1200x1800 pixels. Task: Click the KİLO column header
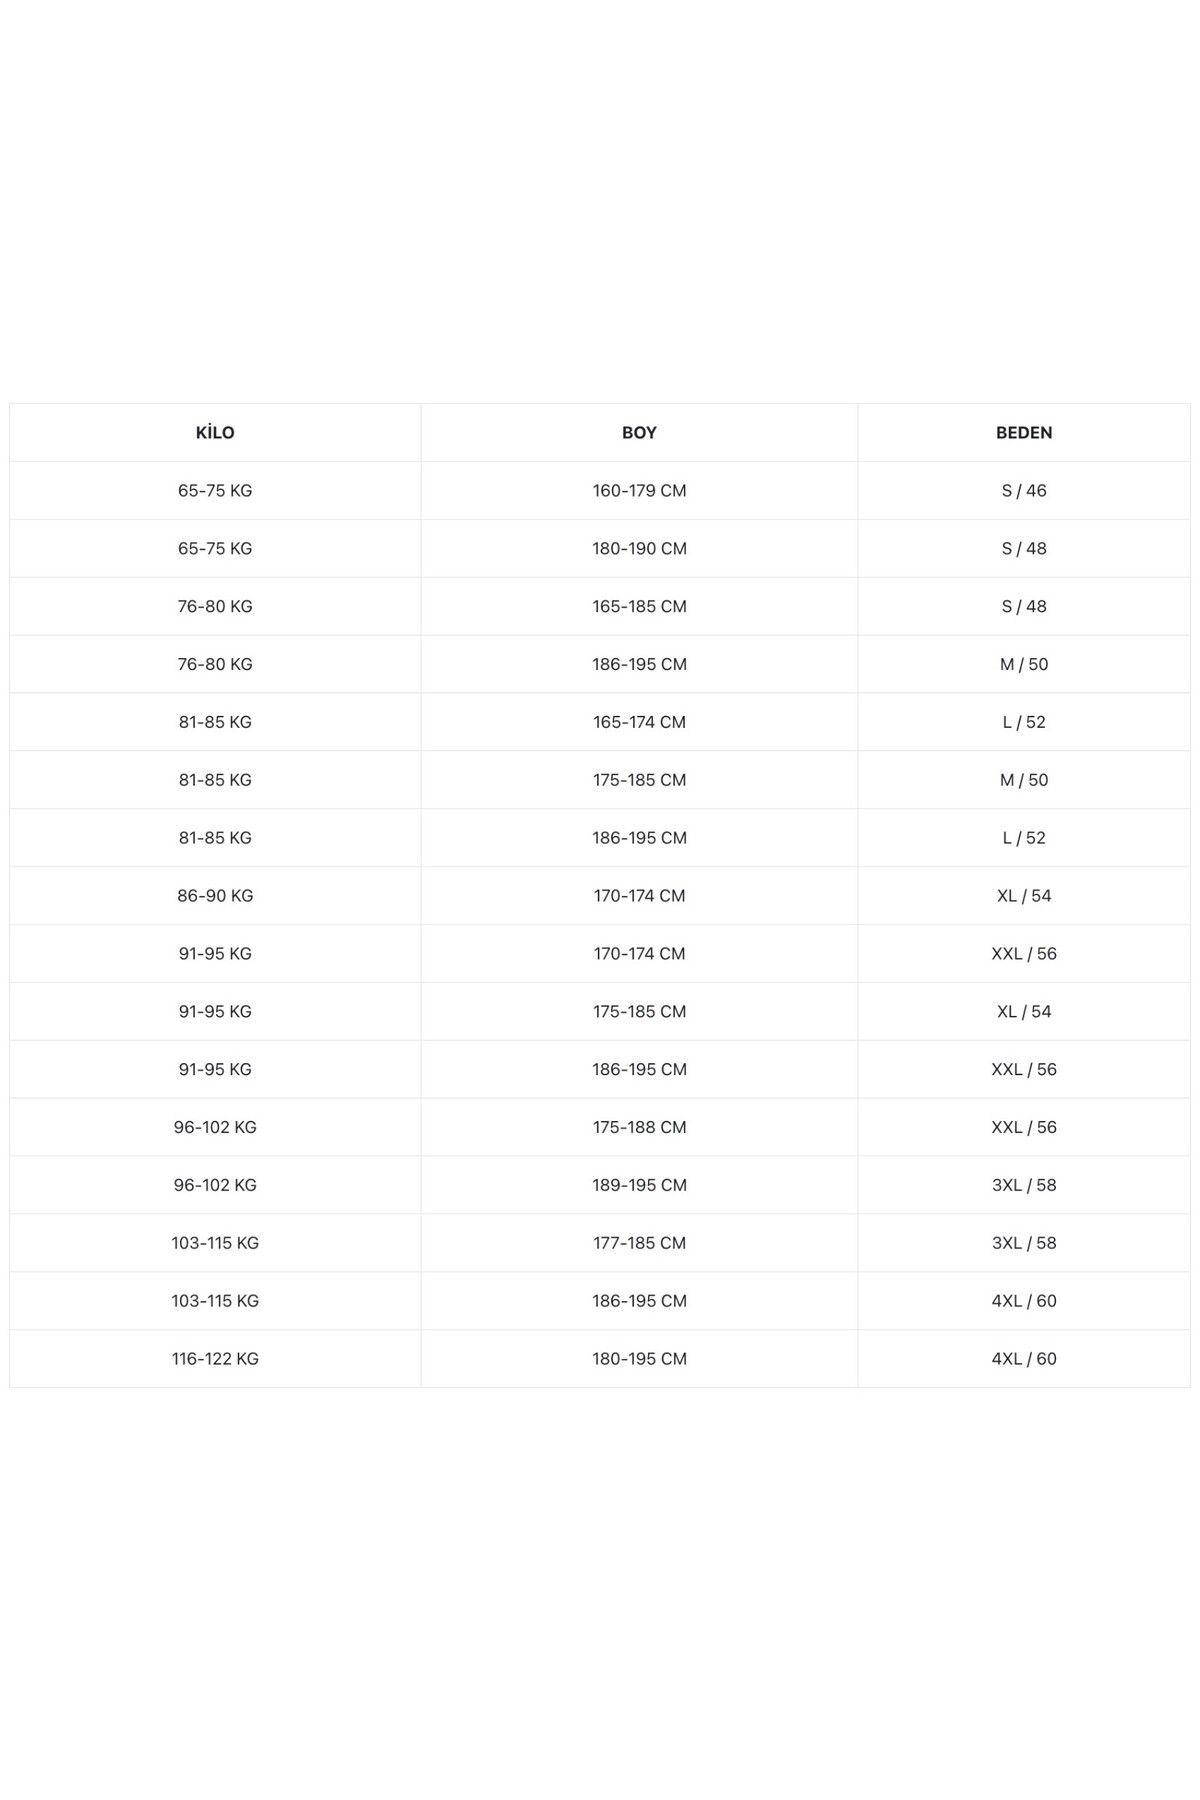tap(215, 433)
